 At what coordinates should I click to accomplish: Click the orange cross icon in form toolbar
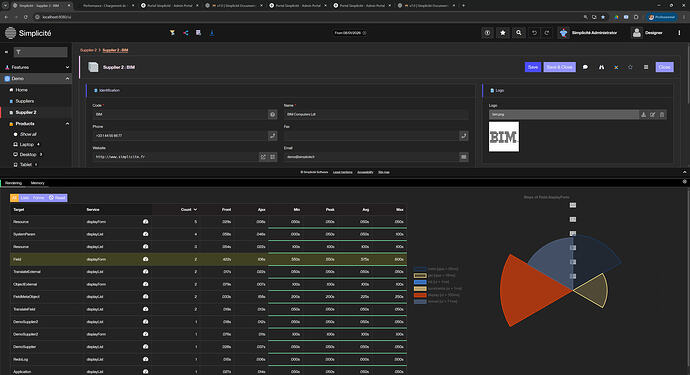coord(616,67)
